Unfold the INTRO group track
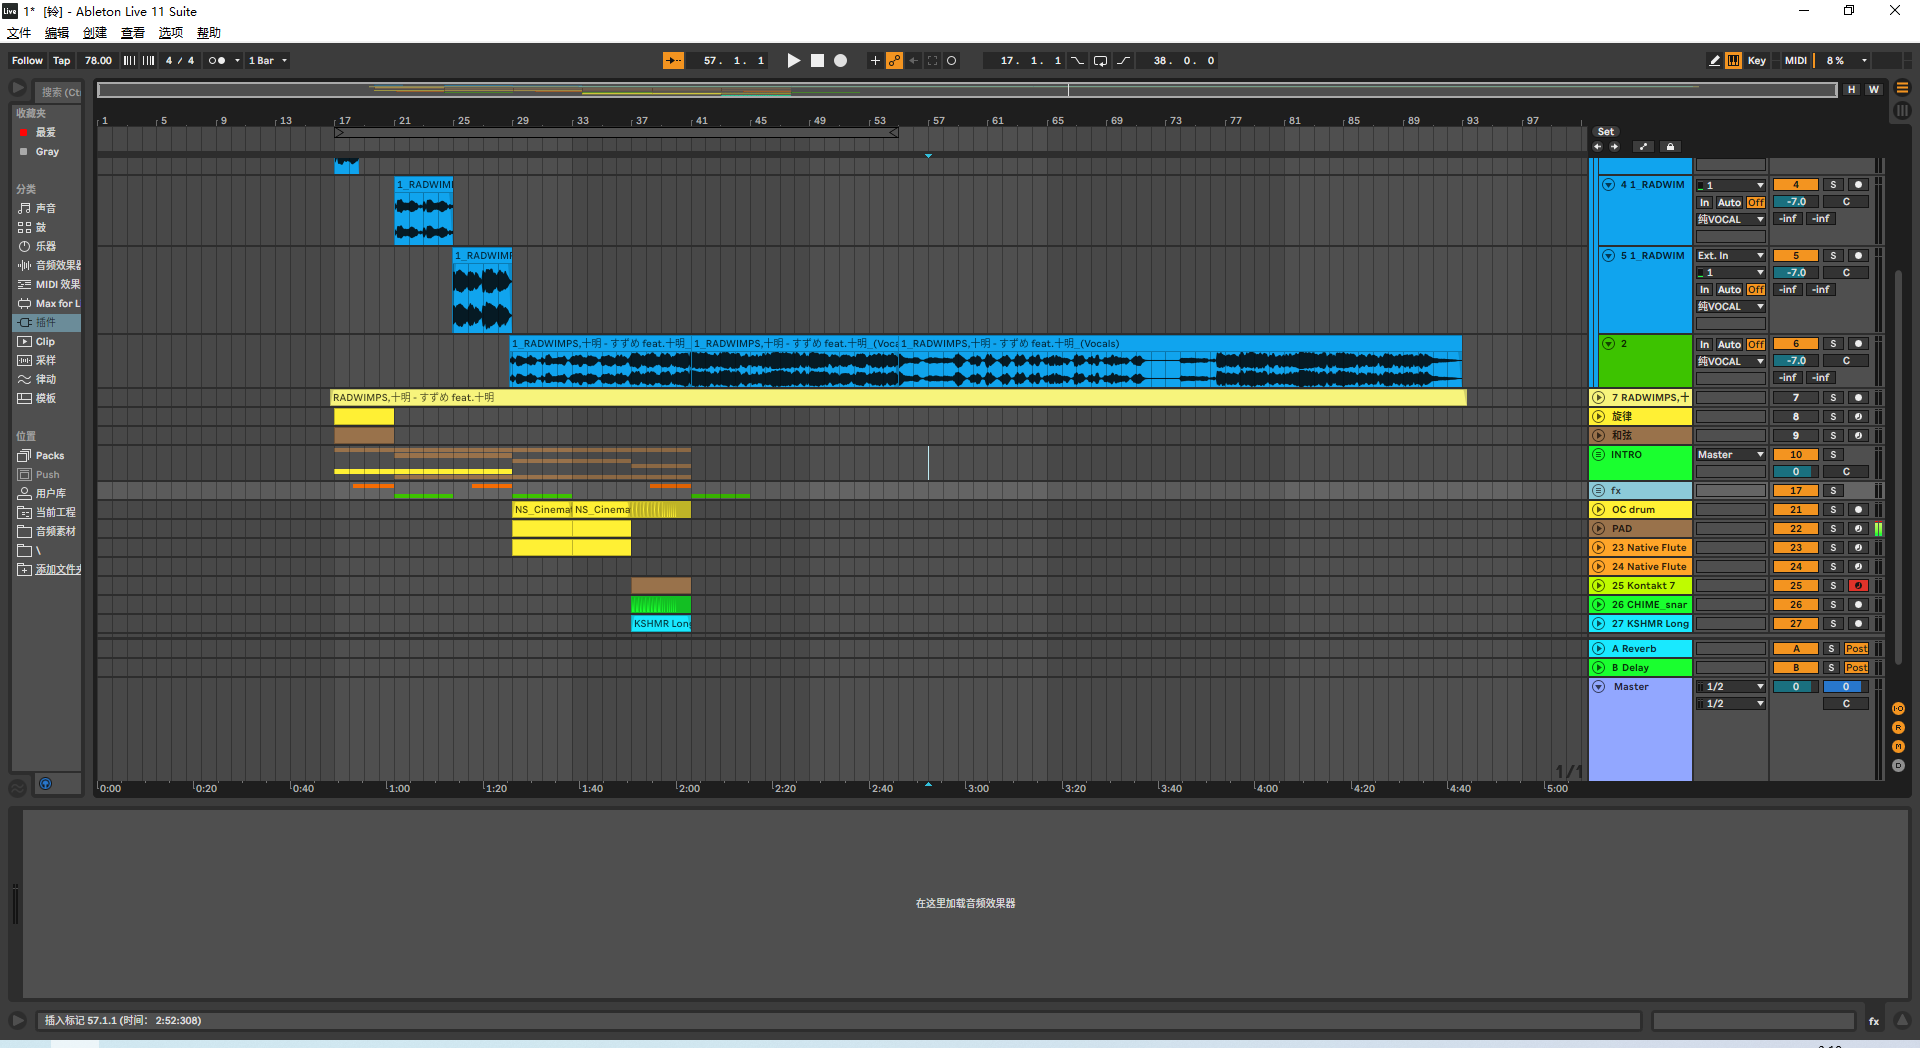Viewport: 1920px width, 1048px height. (x=1598, y=455)
